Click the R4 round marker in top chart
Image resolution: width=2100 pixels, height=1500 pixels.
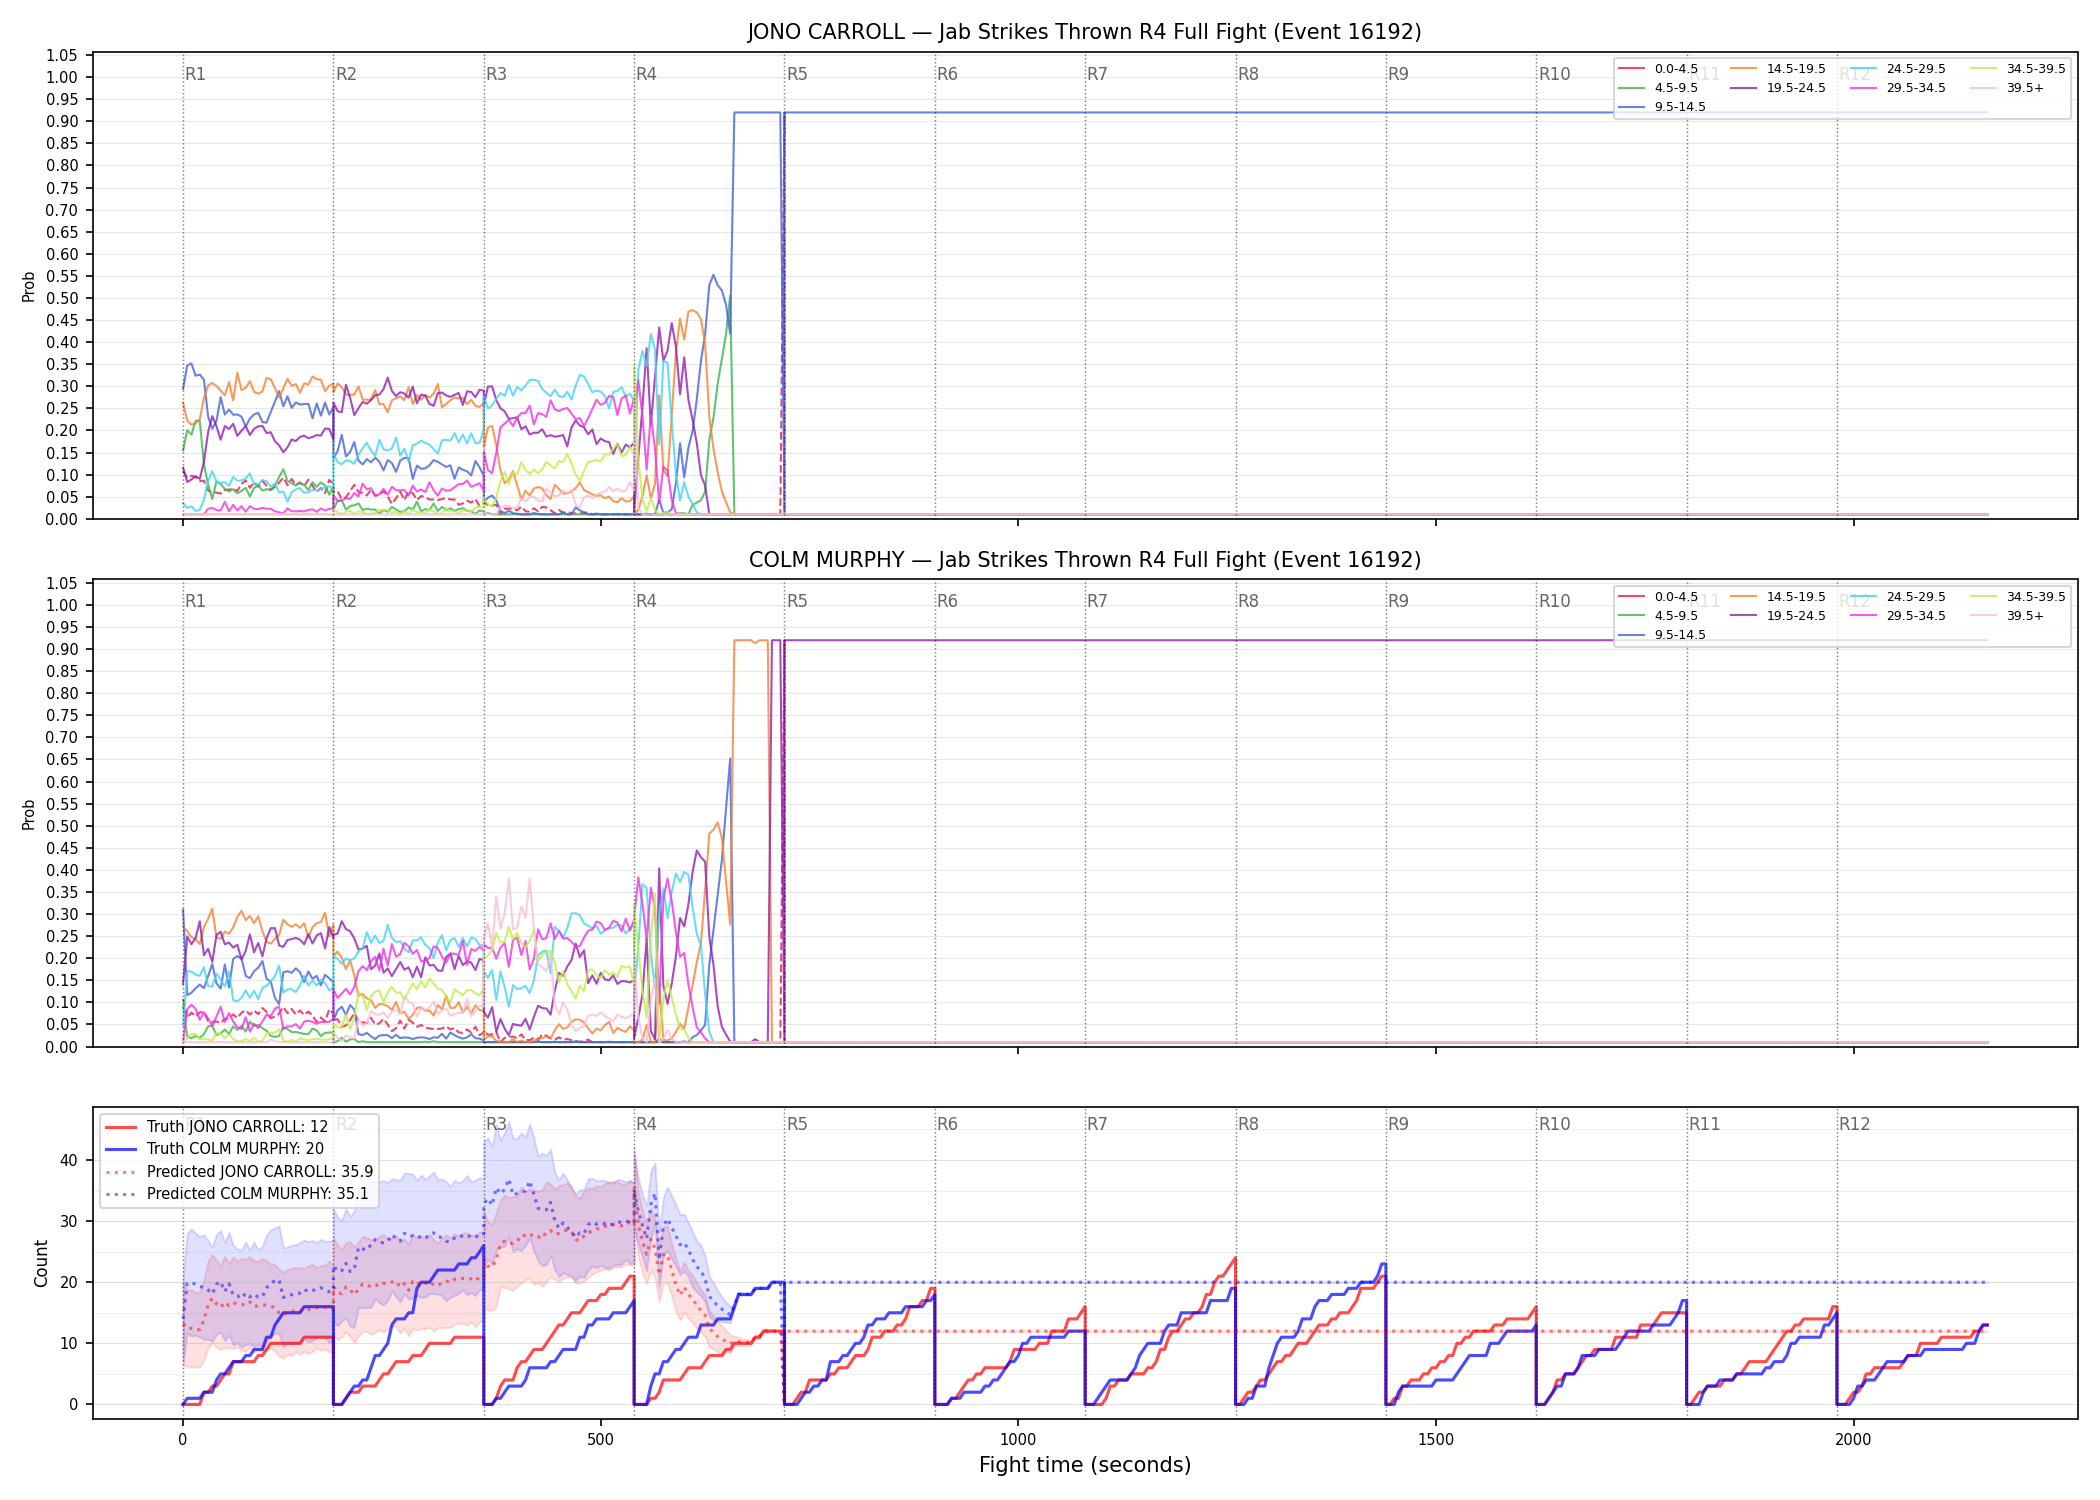[646, 74]
